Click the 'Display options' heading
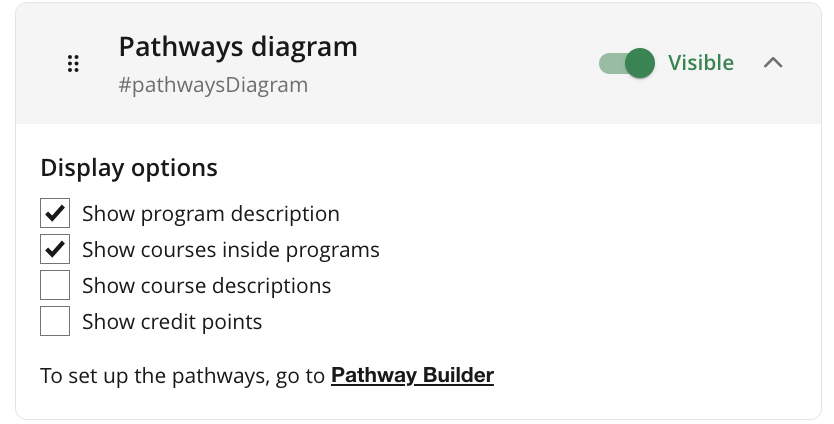834x424 pixels. point(129,168)
